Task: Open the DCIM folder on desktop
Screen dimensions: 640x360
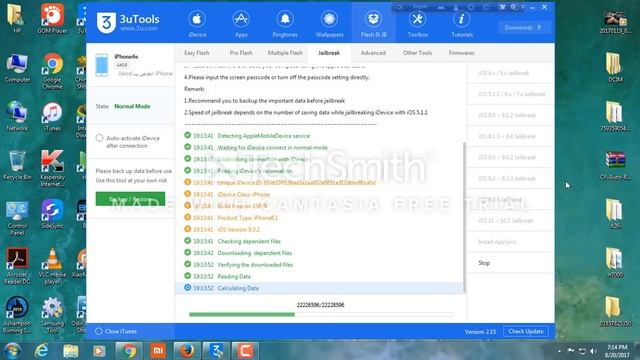Action: pyautogui.click(x=615, y=67)
